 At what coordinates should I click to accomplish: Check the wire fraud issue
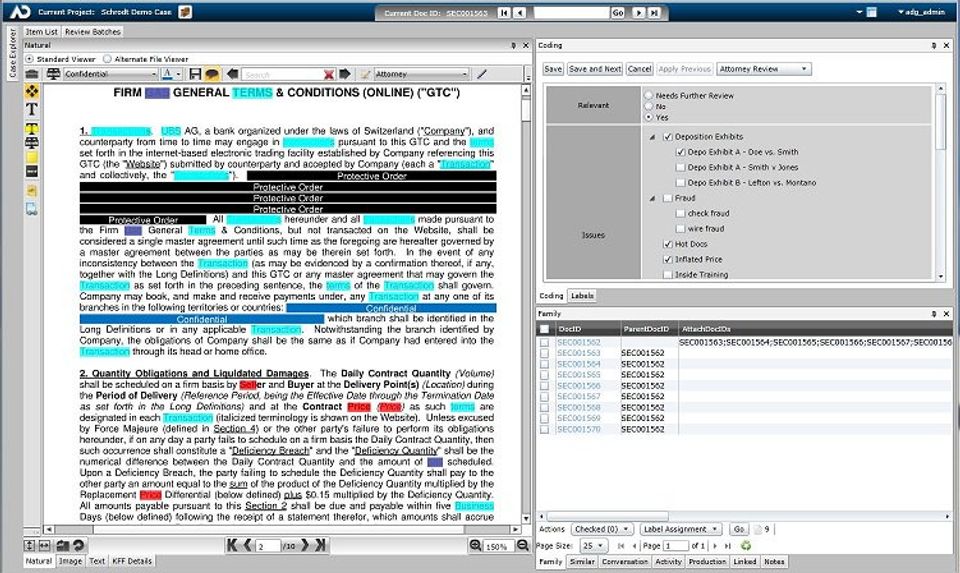pyautogui.click(x=680, y=228)
